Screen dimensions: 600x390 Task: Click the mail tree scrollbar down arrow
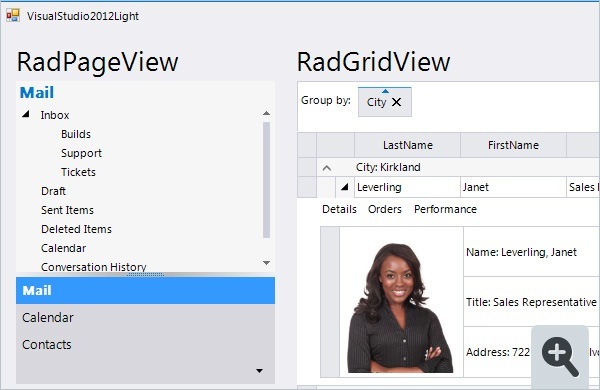(267, 263)
